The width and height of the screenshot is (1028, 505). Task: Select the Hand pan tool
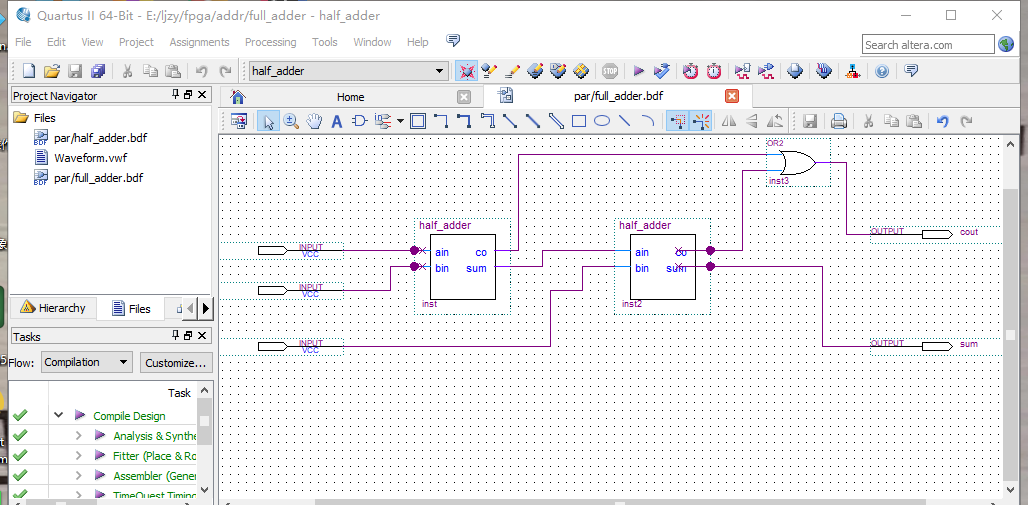(x=315, y=121)
